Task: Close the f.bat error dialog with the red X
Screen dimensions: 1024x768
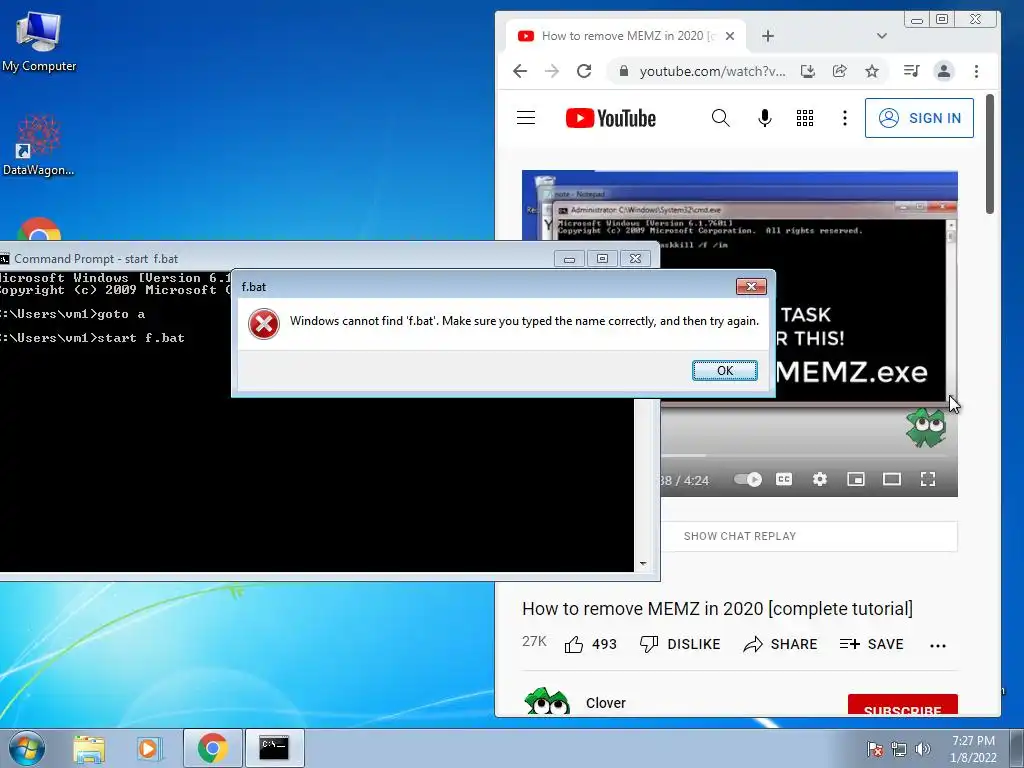Action: [751, 287]
